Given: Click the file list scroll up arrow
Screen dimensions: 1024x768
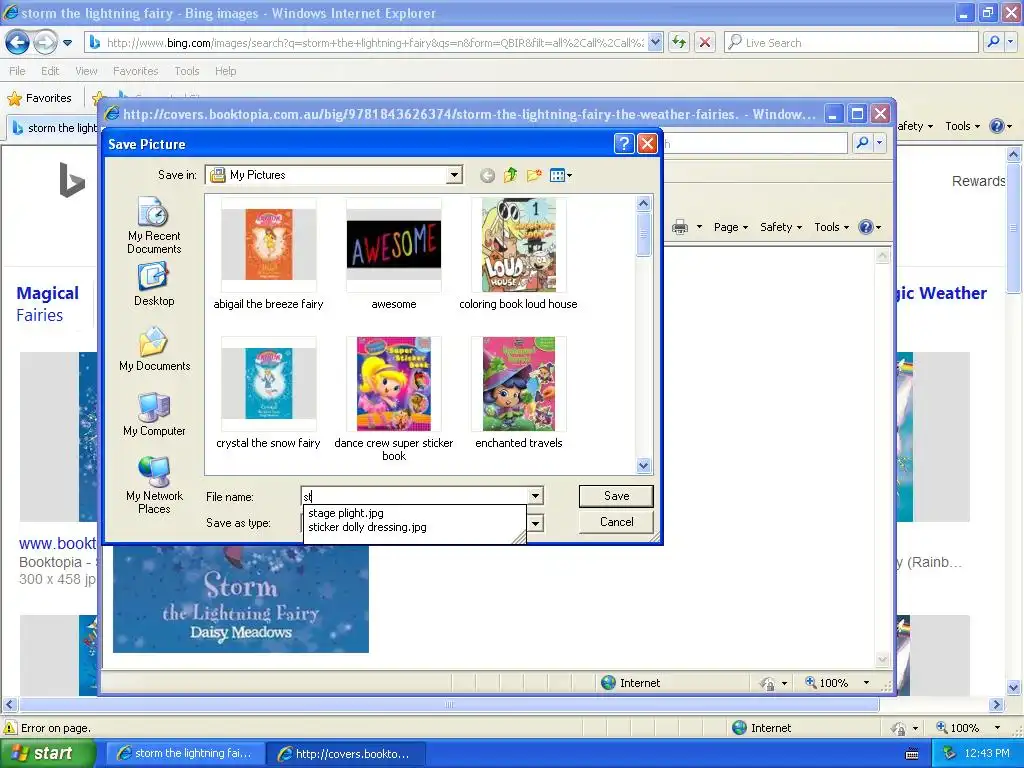Looking at the screenshot, I should click(643, 203).
